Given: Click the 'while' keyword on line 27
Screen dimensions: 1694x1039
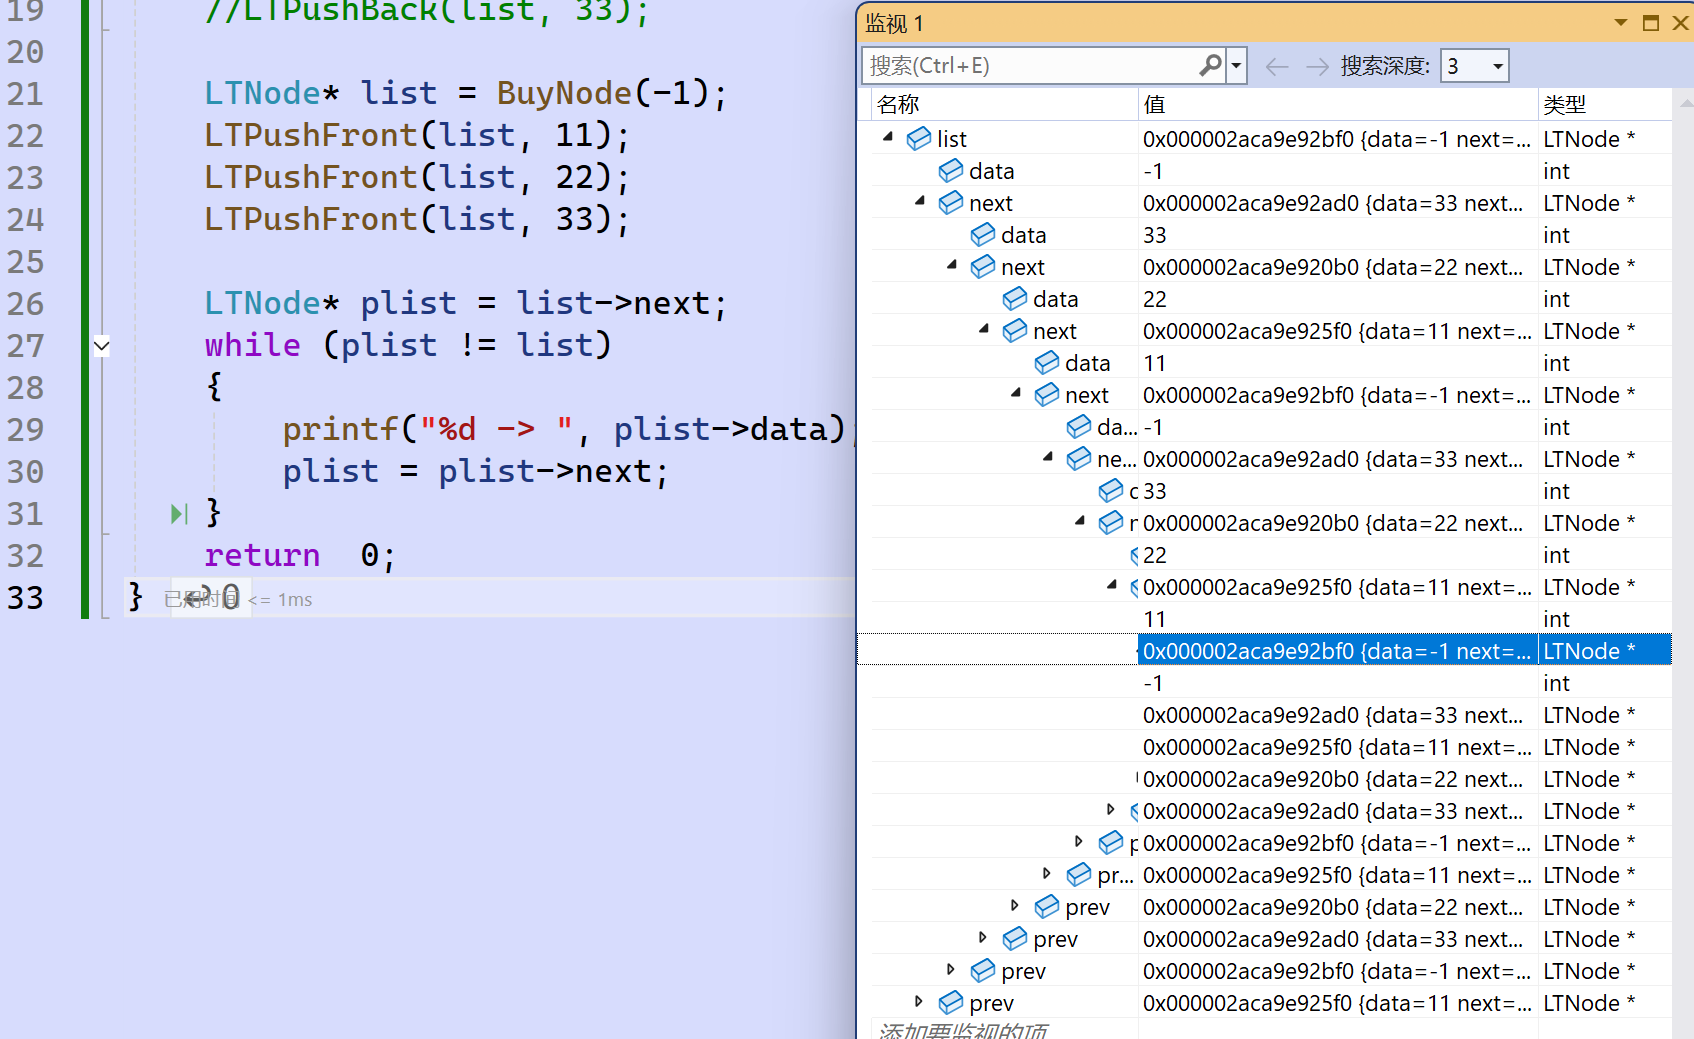Looking at the screenshot, I should [x=253, y=345].
